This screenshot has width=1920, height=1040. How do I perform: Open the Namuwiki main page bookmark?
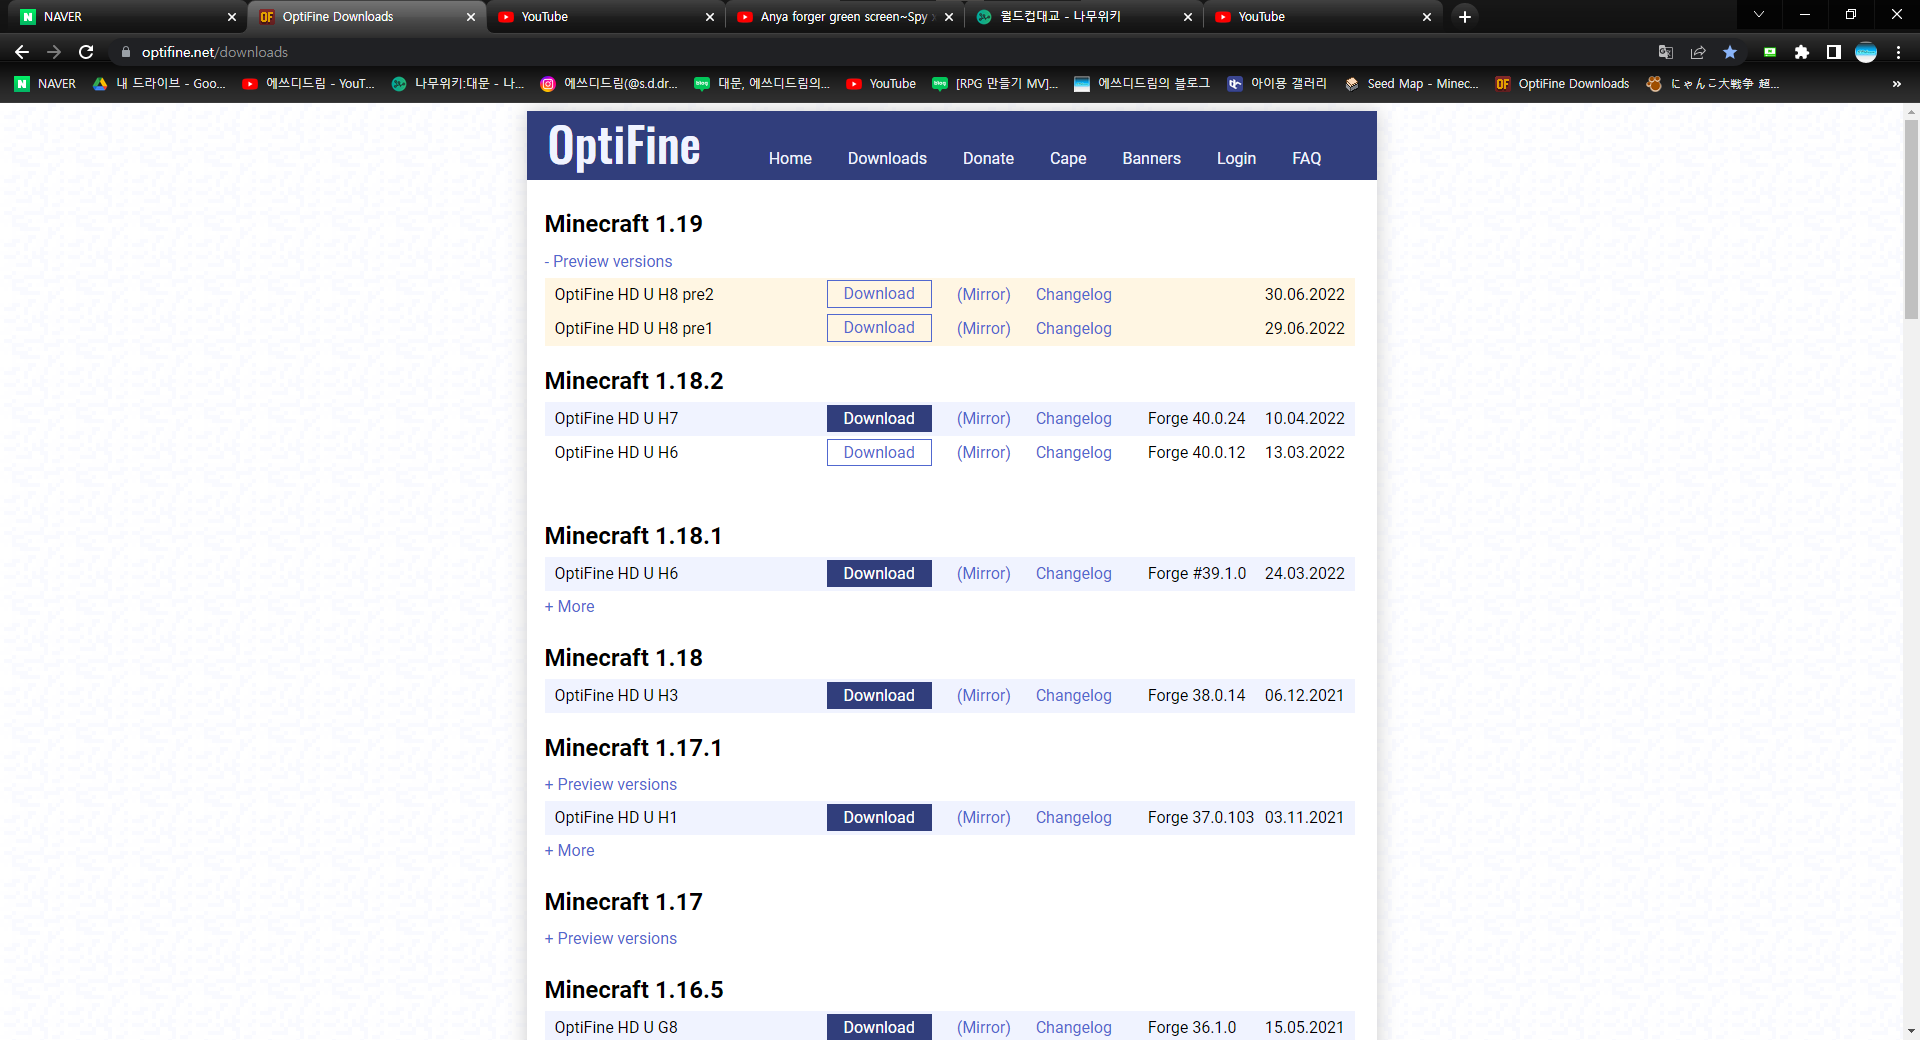click(458, 84)
